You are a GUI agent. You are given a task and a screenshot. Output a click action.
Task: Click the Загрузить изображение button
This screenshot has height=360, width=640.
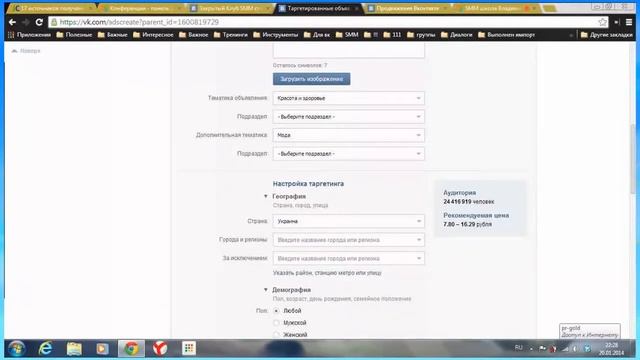(311, 79)
